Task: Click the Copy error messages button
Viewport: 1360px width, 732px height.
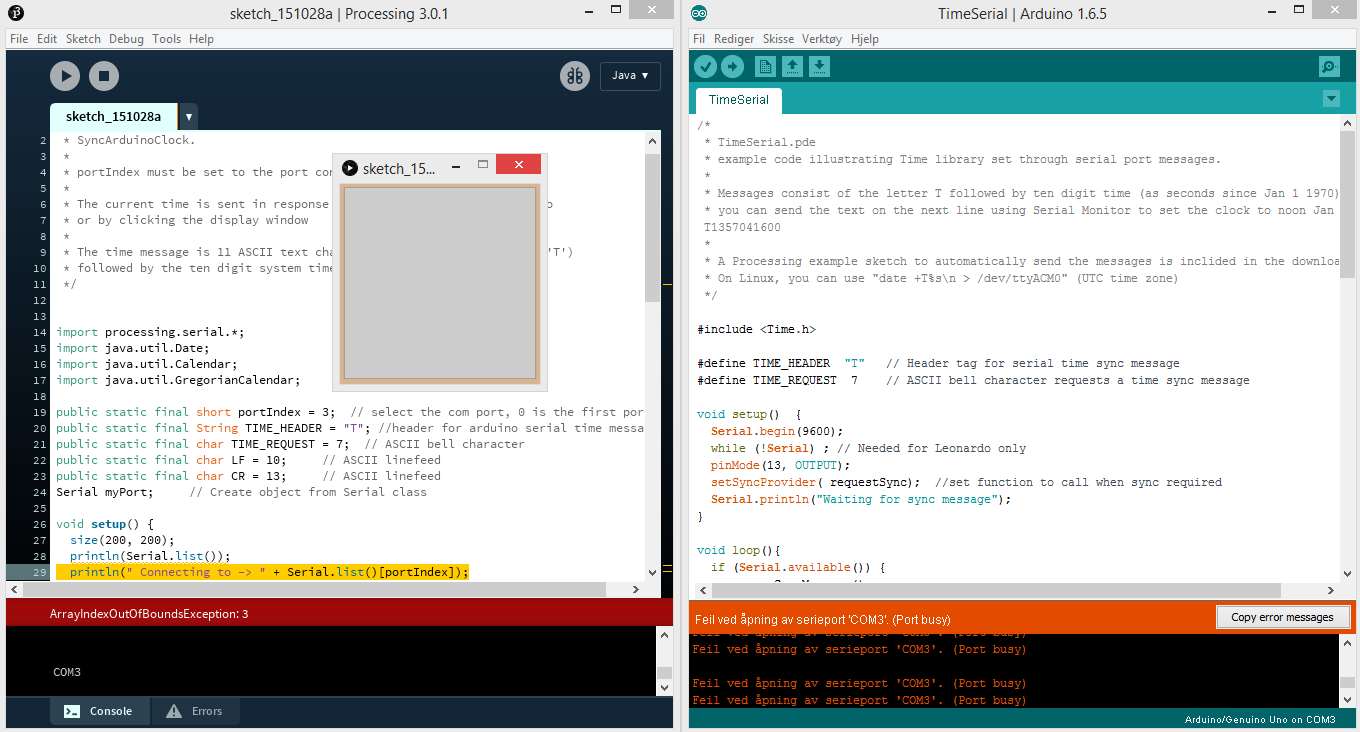Action: [x=1282, y=617]
